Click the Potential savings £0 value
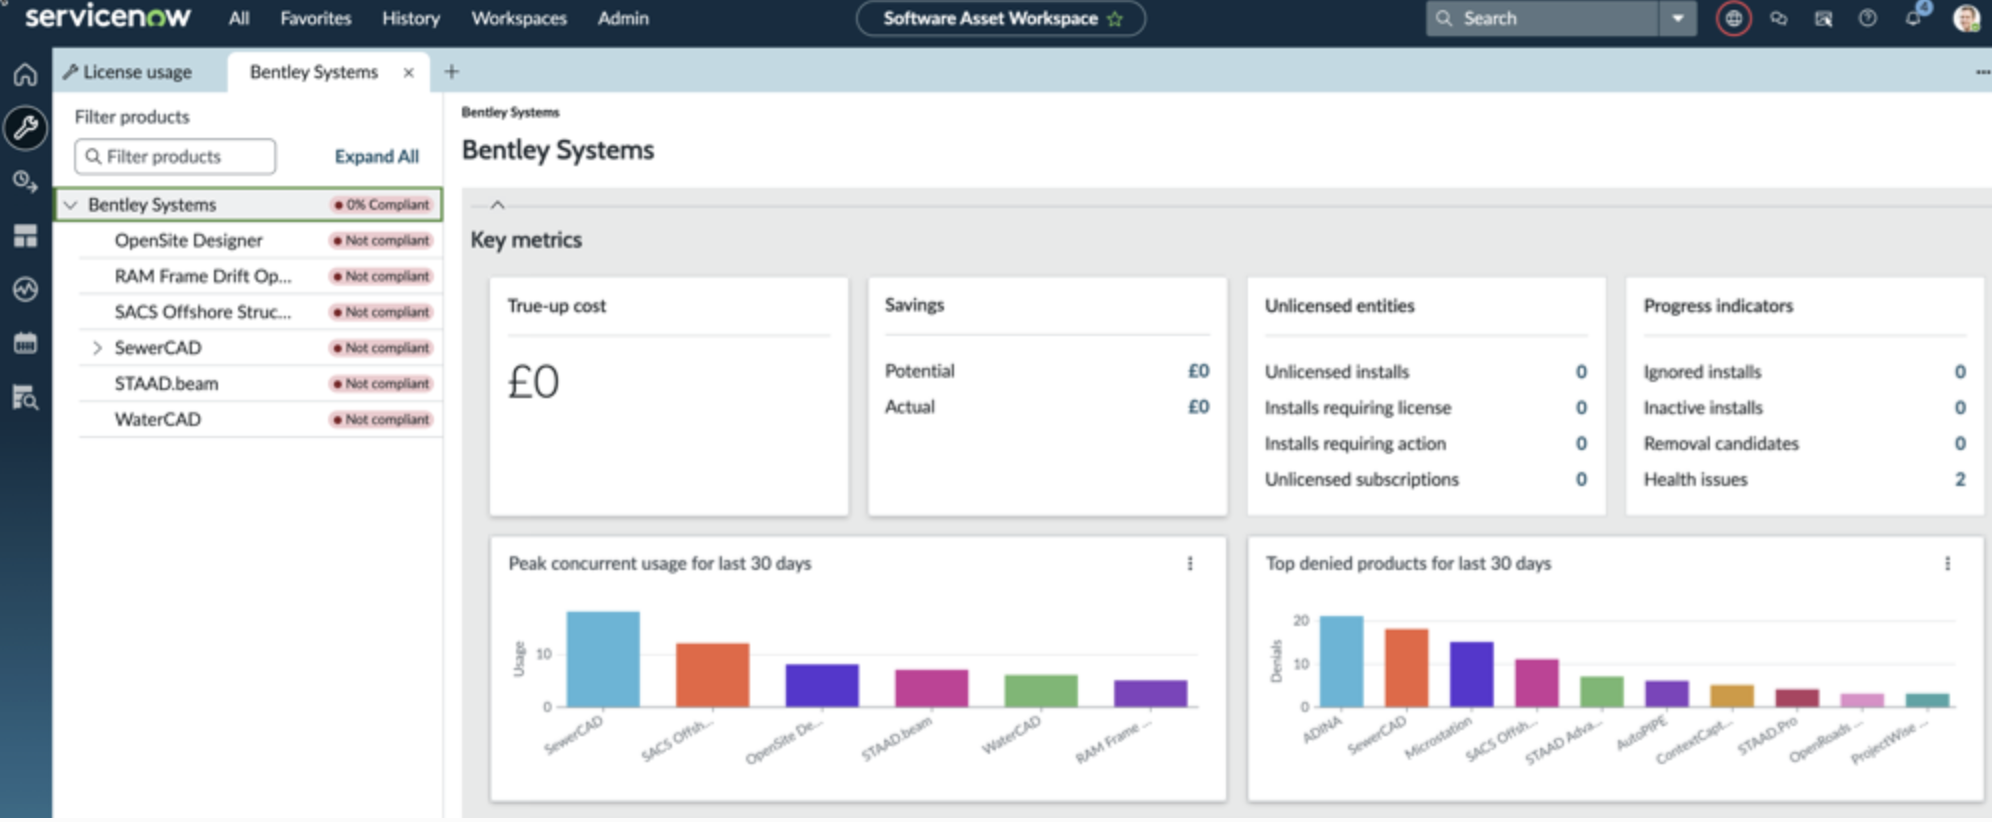Viewport: 1992px width, 822px height. [1198, 371]
